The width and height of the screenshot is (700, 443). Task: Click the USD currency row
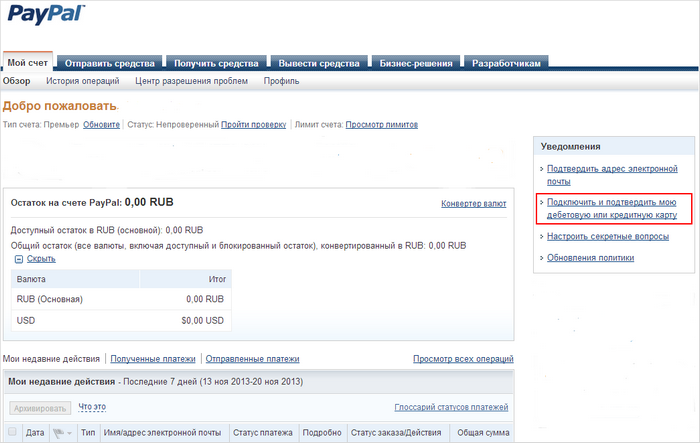(x=121, y=321)
